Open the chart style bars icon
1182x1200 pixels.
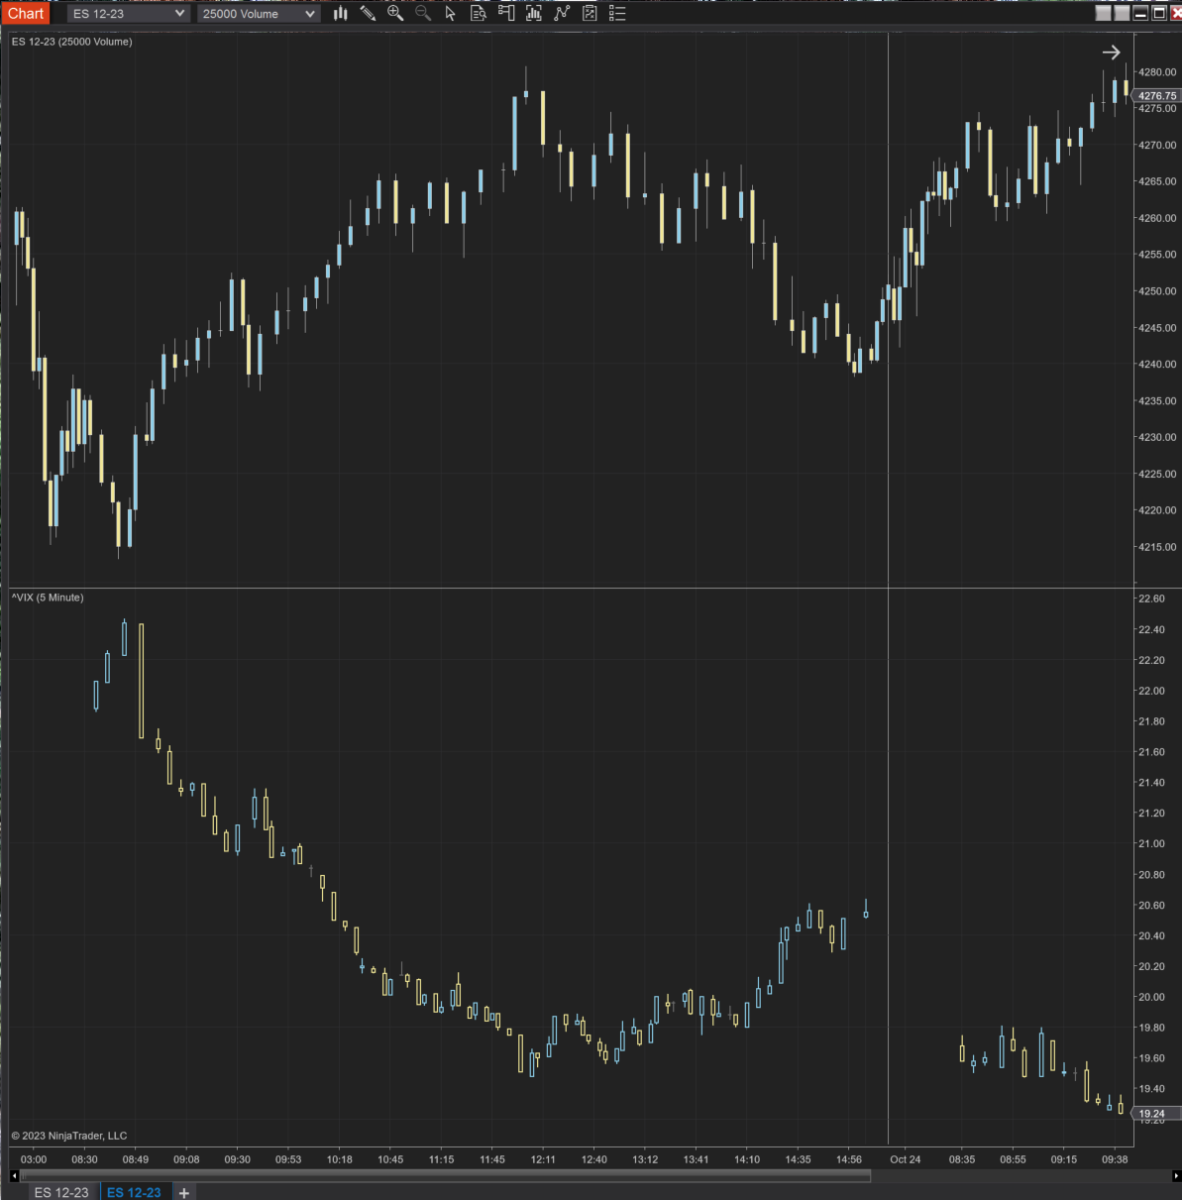(x=341, y=13)
